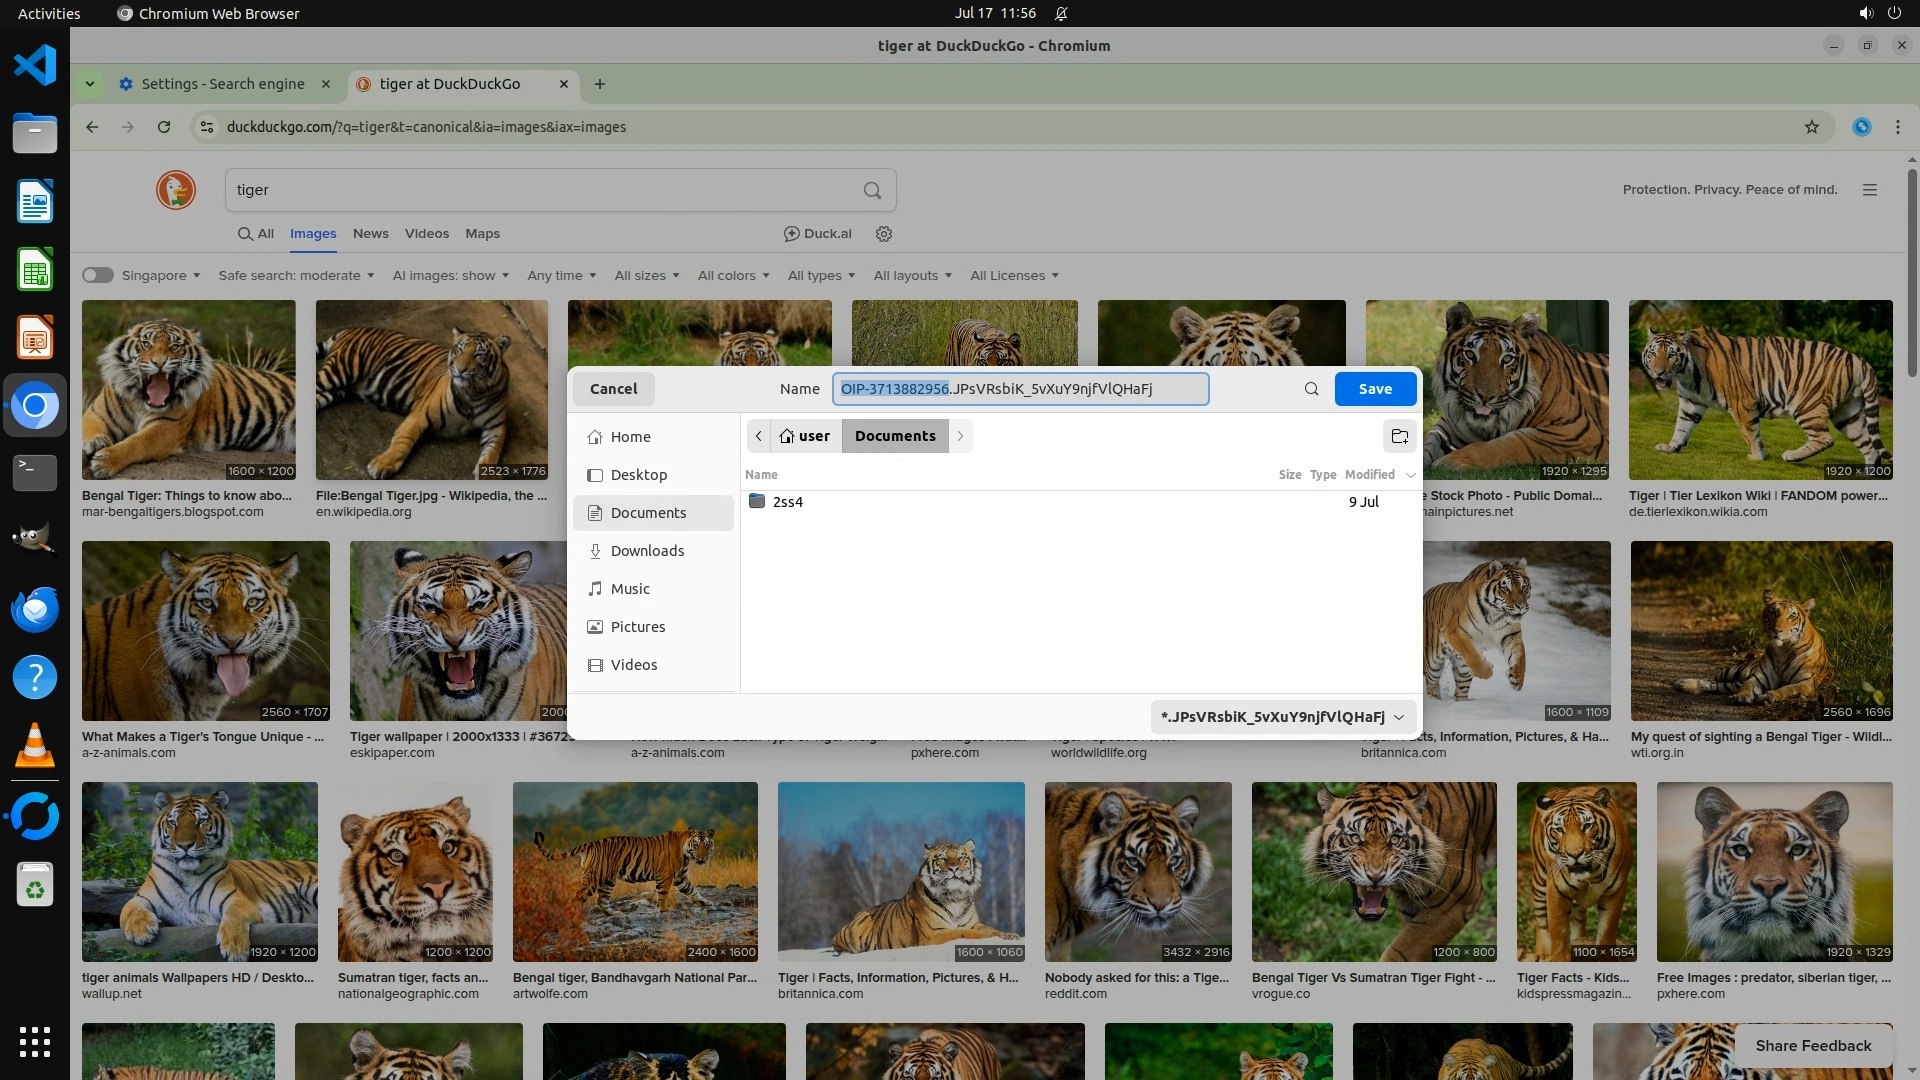The height and width of the screenshot is (1080, 1920).
Task: Bookmark the page with the star icon
Action: click(1811, 127)
